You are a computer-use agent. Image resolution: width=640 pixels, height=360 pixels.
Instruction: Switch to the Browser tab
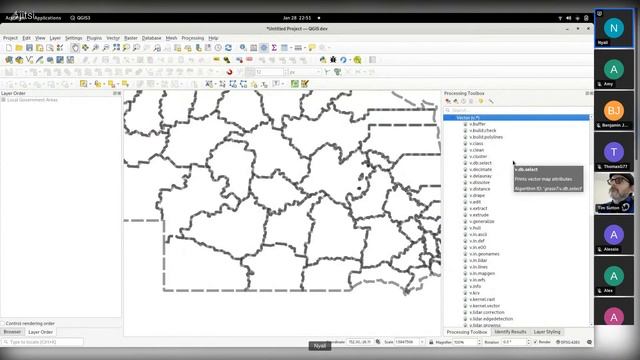click(x=12, y=332)
